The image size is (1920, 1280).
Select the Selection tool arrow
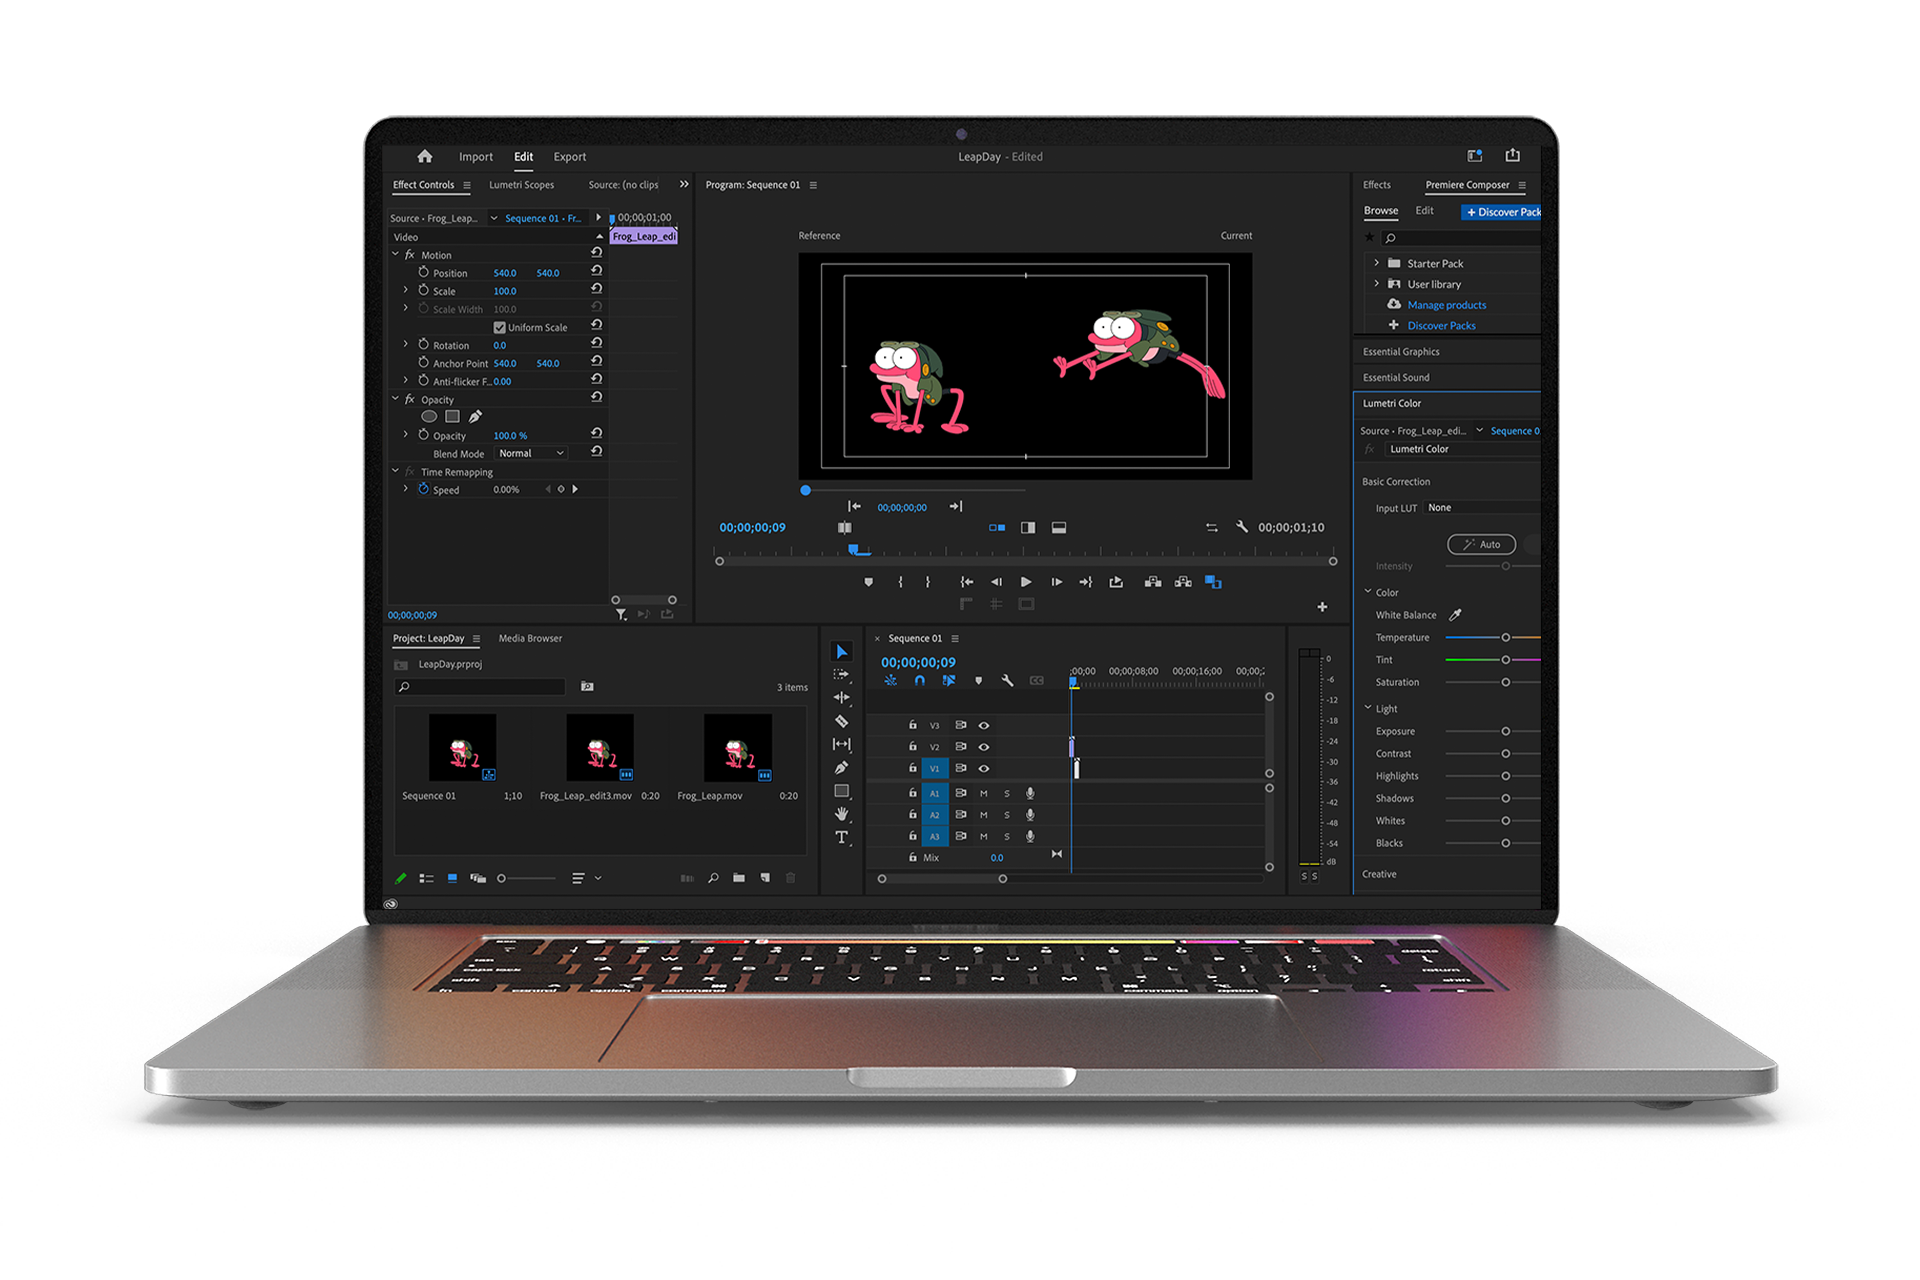842,652
